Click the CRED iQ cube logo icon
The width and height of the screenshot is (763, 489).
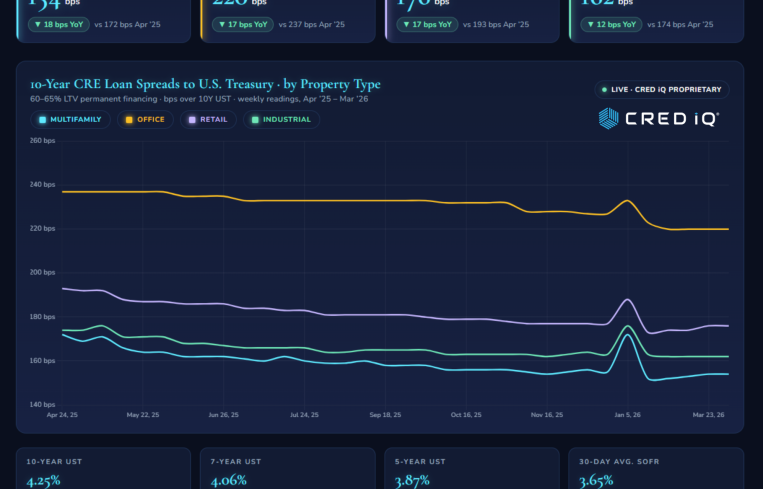(608, 119)
